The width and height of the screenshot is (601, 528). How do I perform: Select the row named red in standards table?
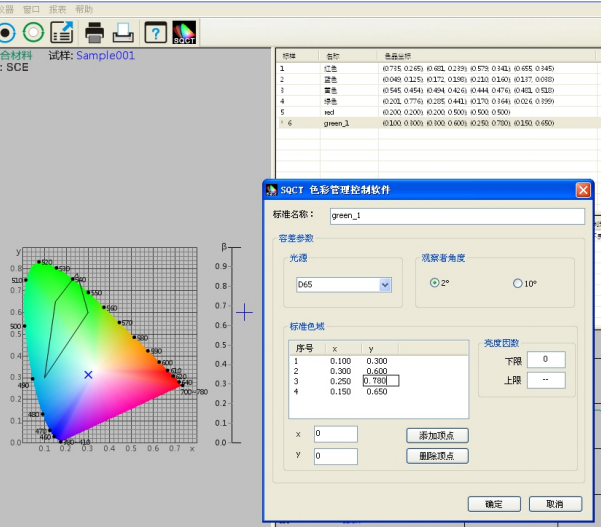coord(330,113)
